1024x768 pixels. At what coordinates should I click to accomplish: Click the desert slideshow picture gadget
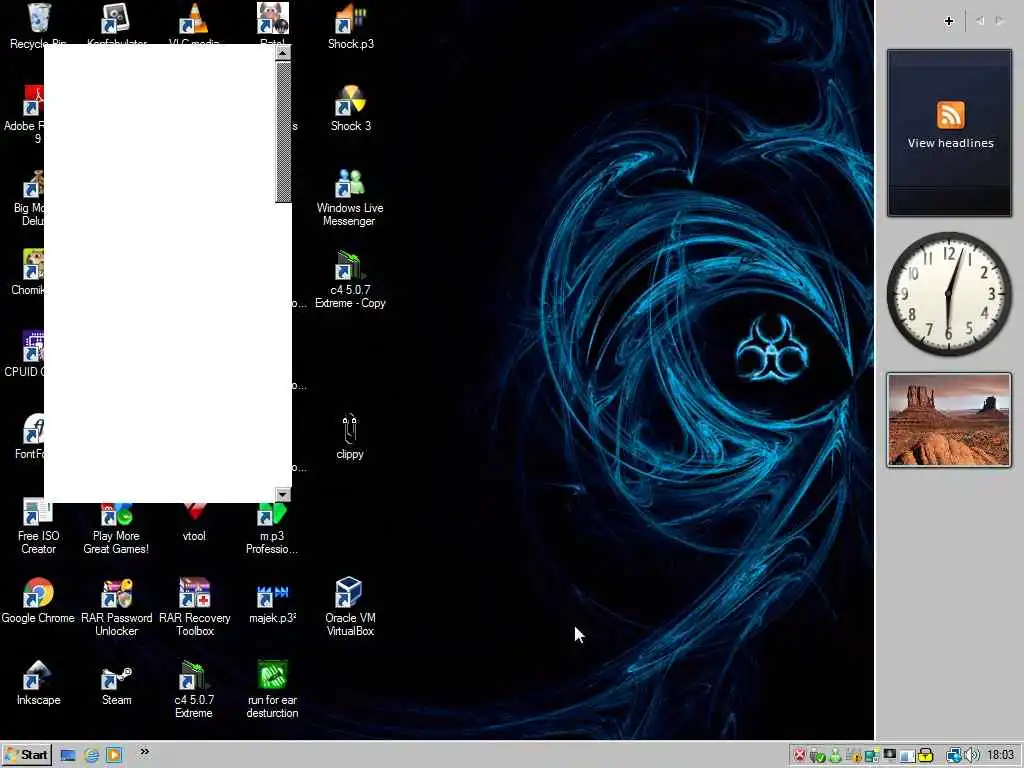(948, 420)
